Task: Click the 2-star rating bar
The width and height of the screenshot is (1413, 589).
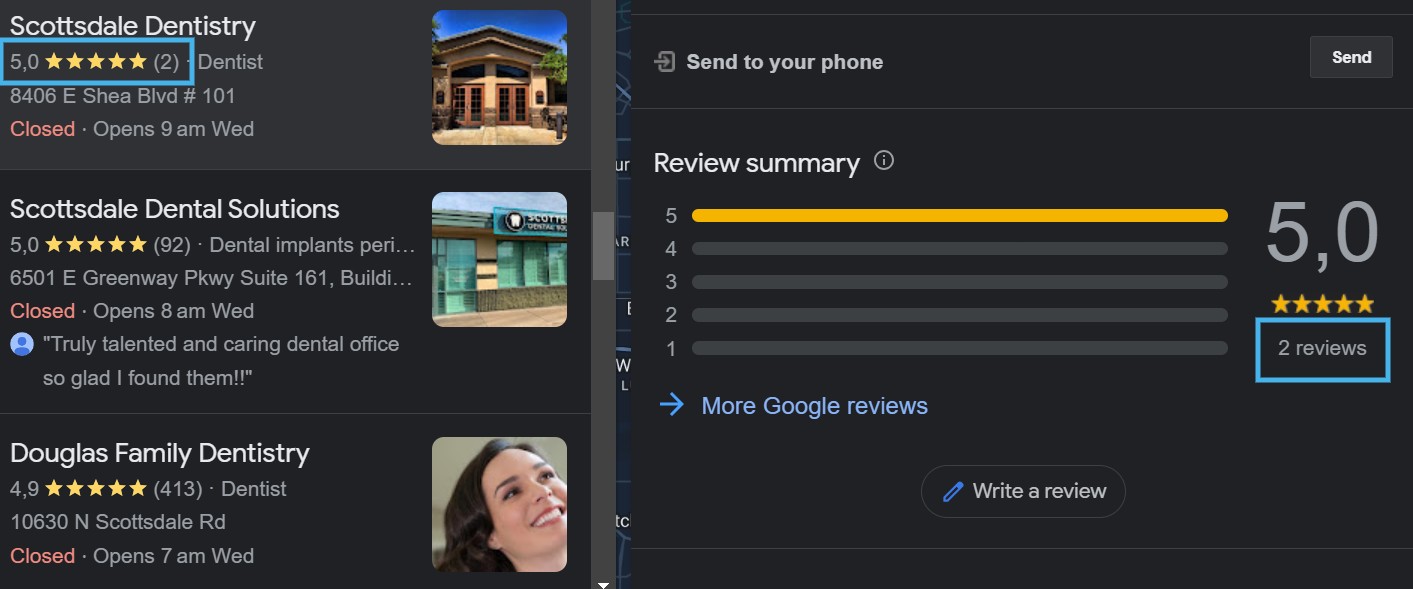Action: (959, 315)
